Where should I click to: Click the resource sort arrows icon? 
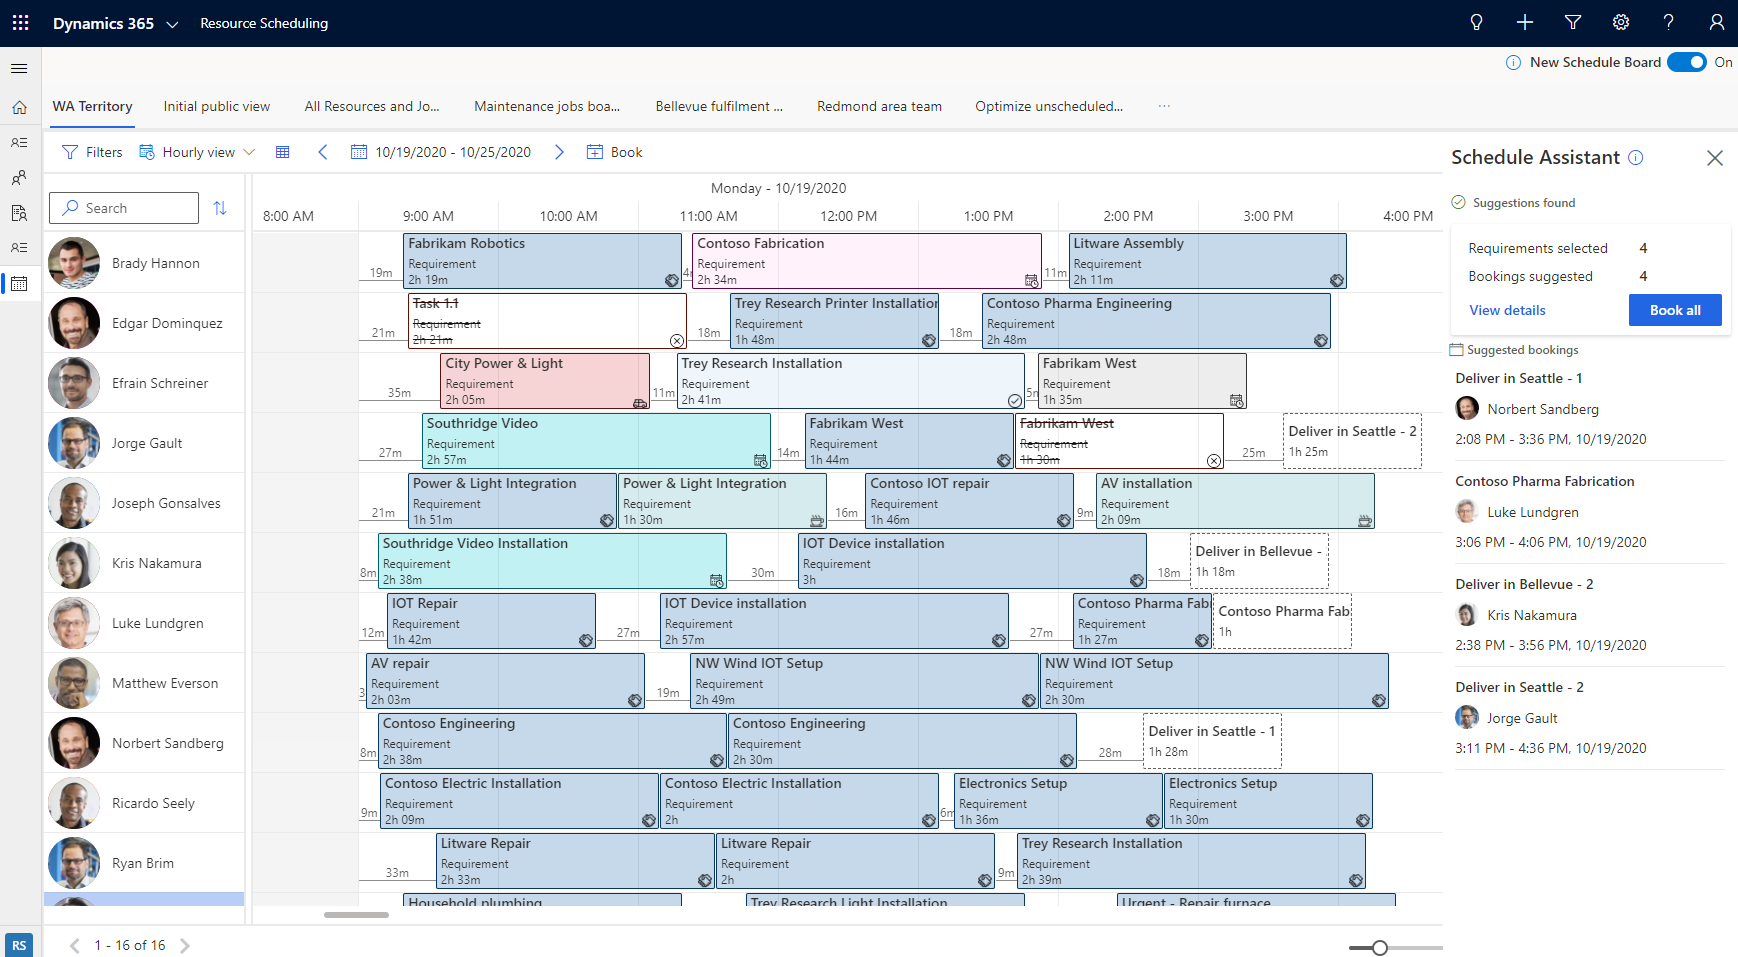(220, 208)
